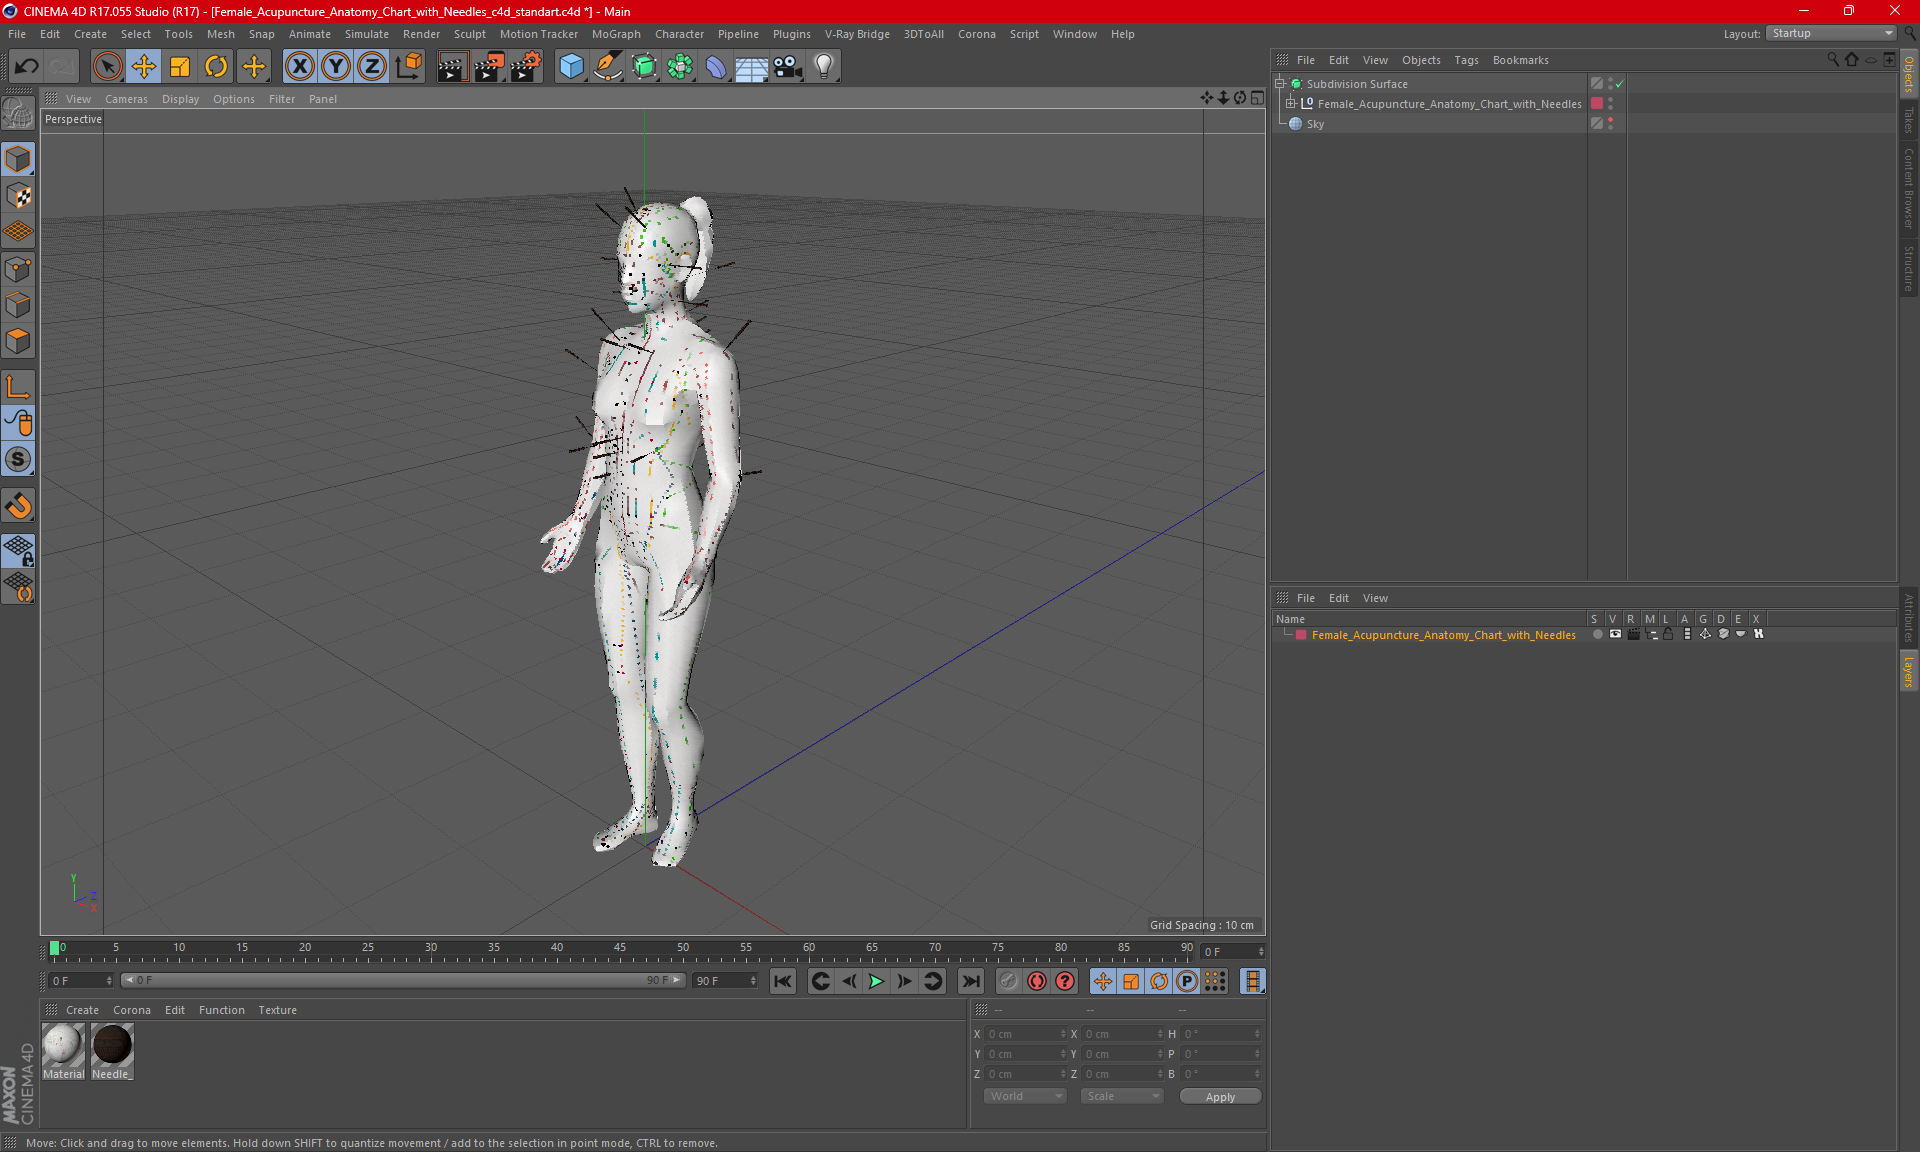Switch to Edges mode
Image resolution: width=1920 pixels, height=1152 pixels.
pyautogui.click(x=18, y=305)
